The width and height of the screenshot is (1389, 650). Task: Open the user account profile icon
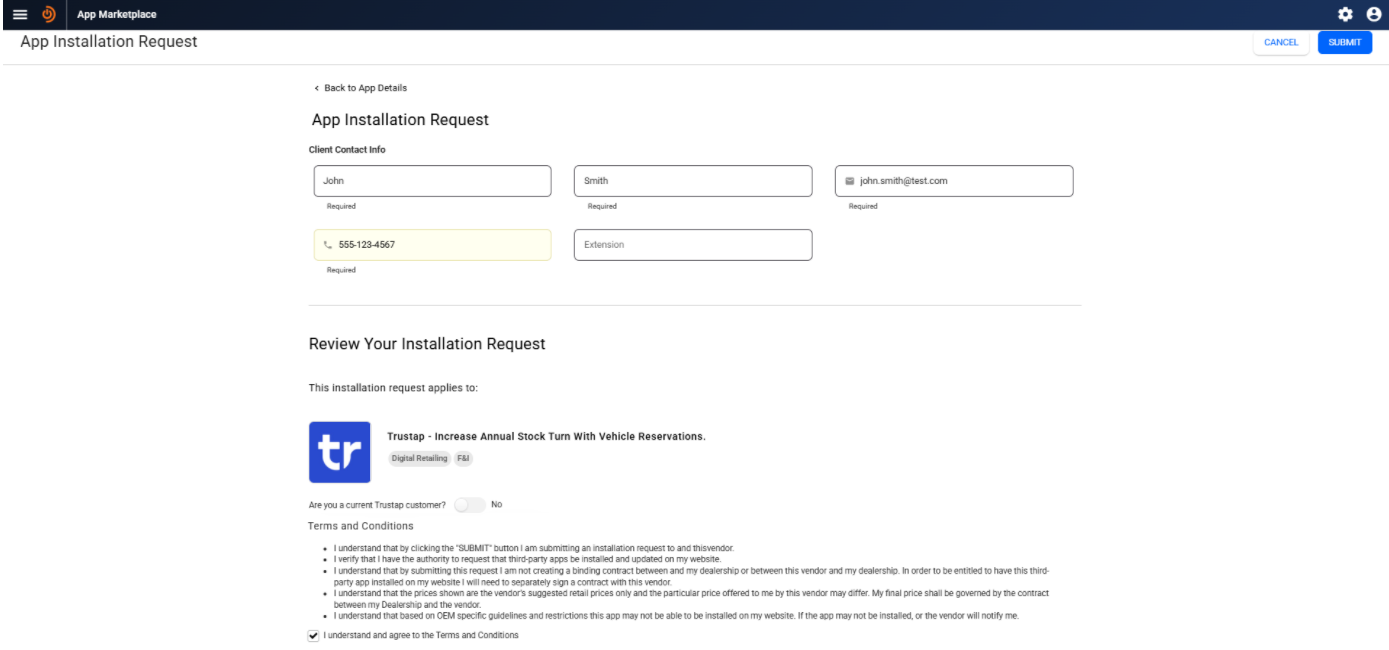1373,14
